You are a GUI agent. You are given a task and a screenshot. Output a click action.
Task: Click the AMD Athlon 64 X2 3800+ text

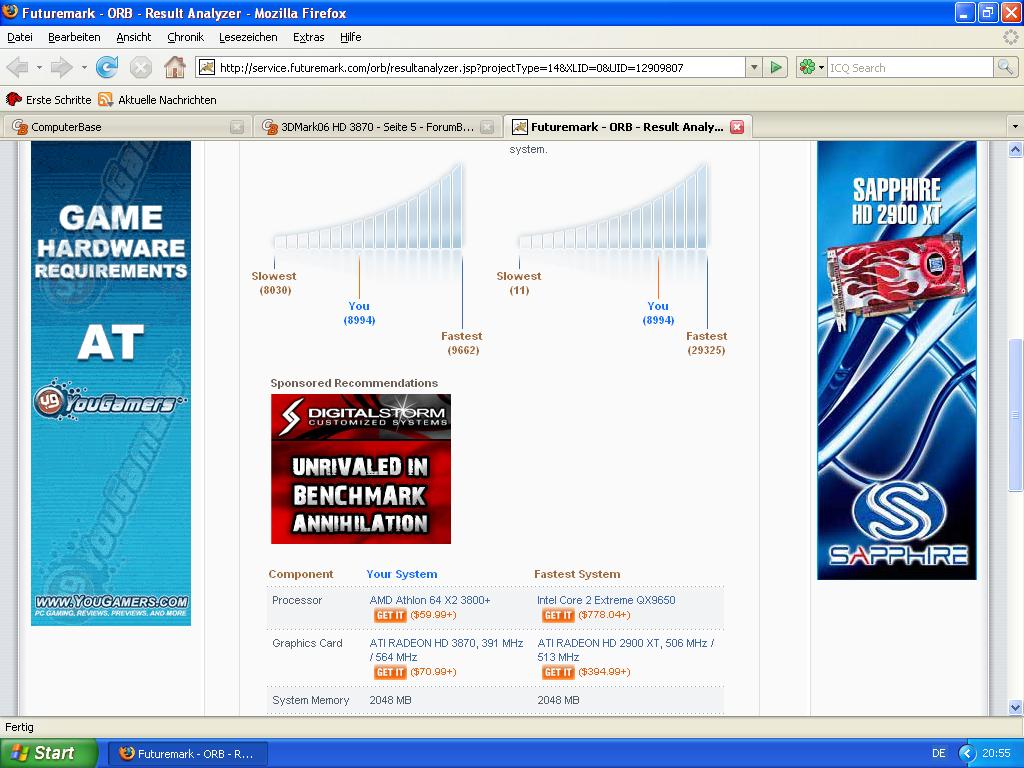pos(430,600)
